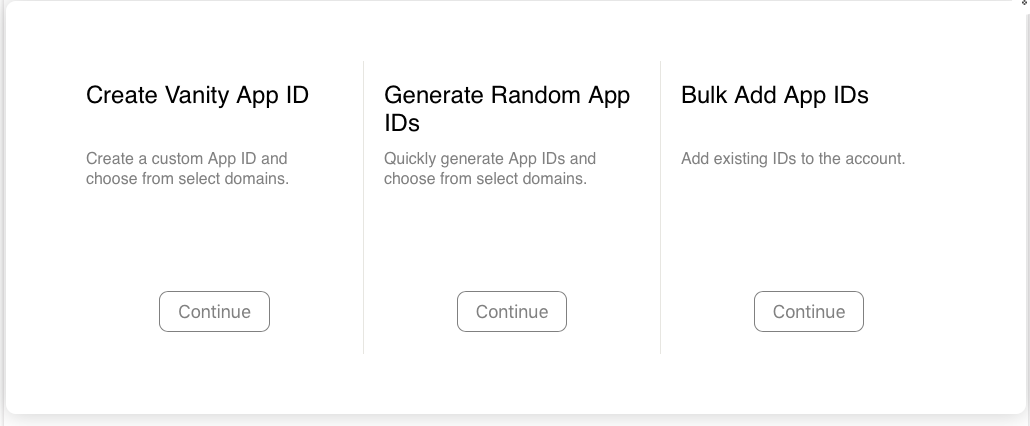Image resolution: width=1030 pixels, height=426 pixels.
Task: Click Continue under Bulk Add App IDs
Action: coord(808,311)
